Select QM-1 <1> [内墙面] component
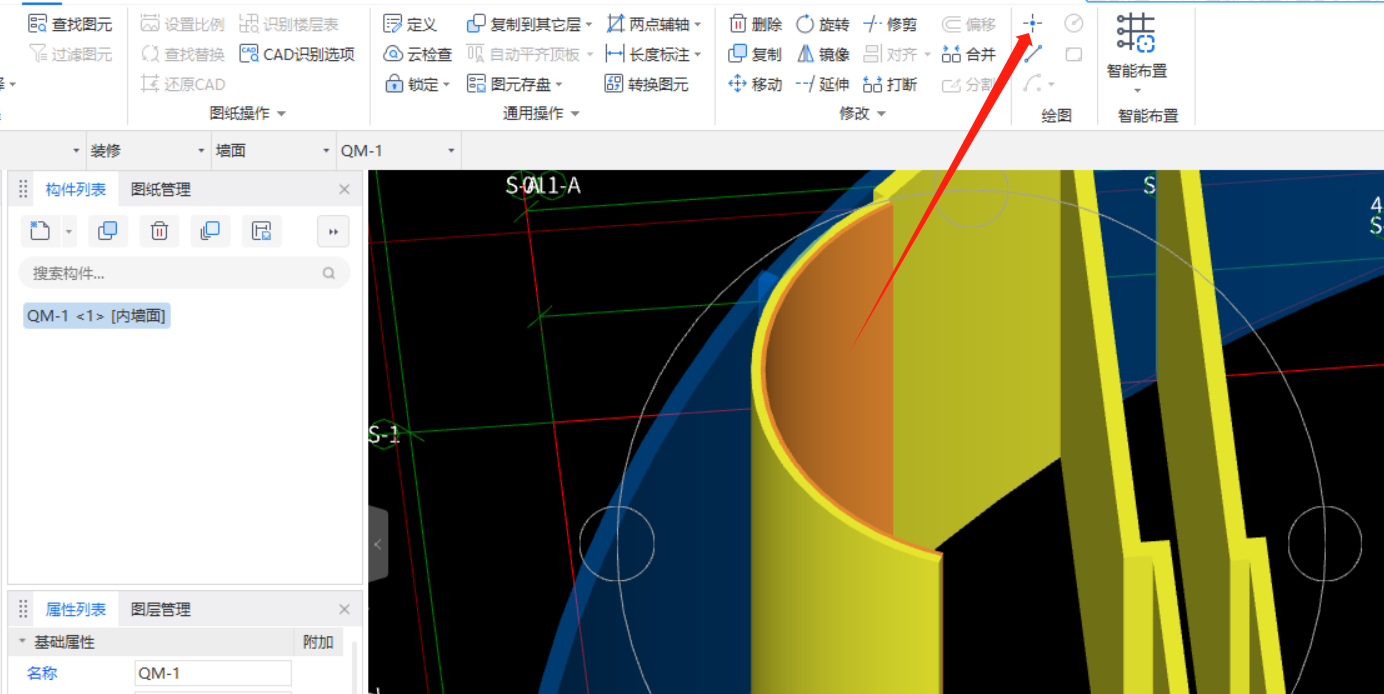 point(96,316)
